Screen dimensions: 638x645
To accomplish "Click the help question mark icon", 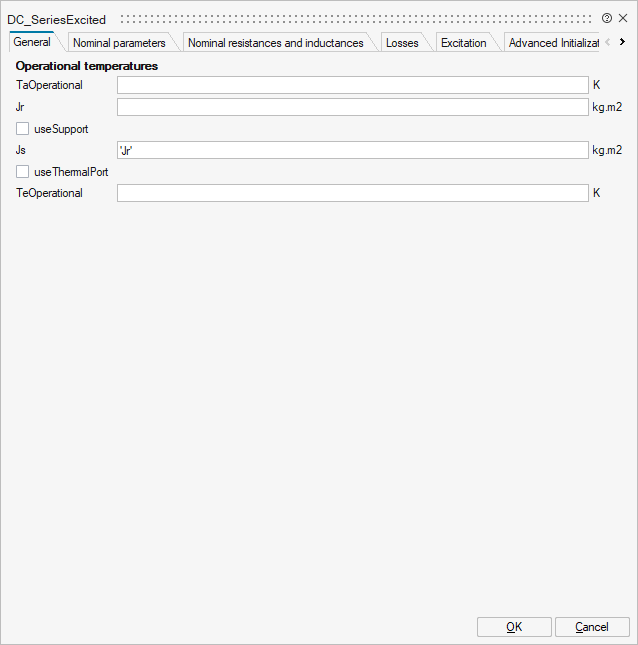I will pos(607,18).
